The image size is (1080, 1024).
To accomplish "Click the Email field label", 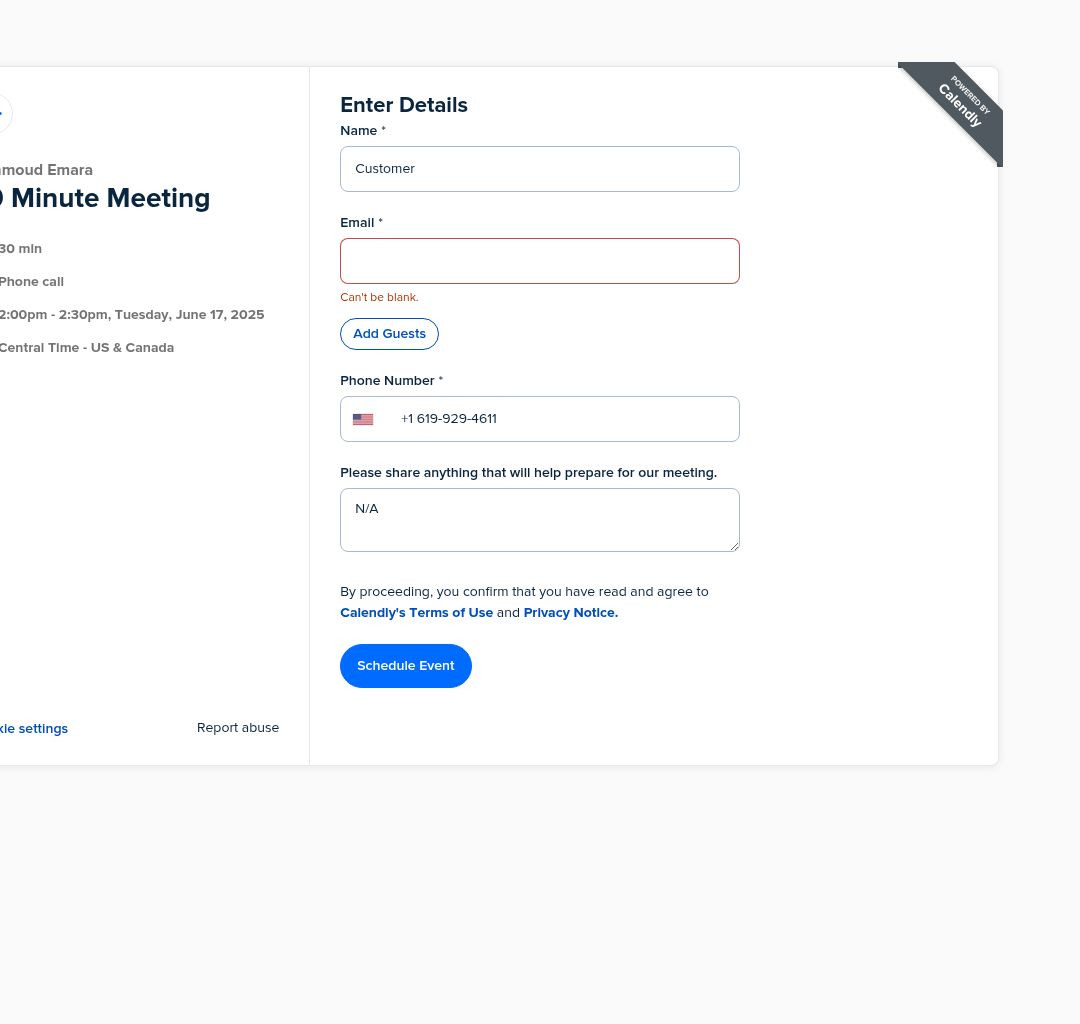I will point(357,222).
